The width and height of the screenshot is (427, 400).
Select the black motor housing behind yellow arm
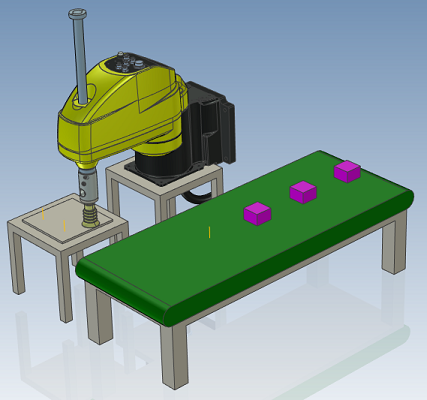click(210, 123)
